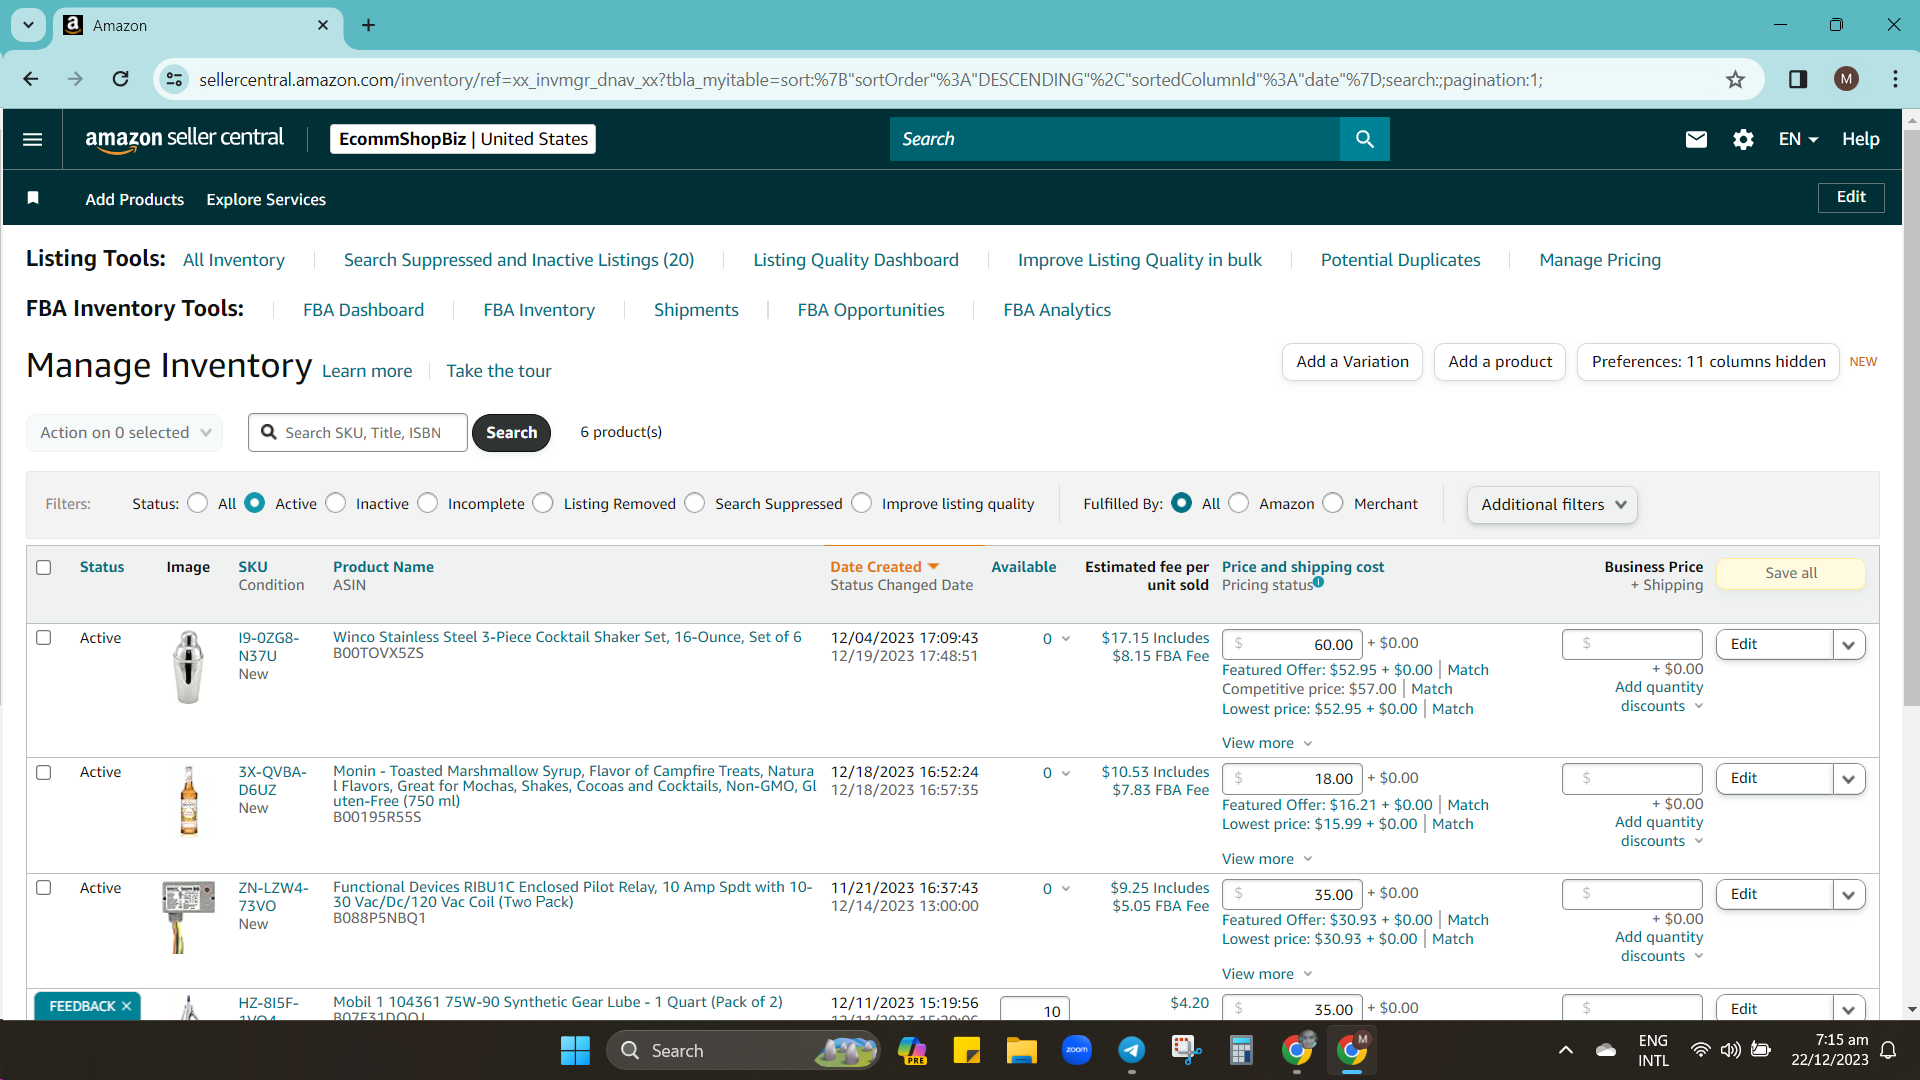Expand the Additional filters dropdown

tap(1552, 504)
